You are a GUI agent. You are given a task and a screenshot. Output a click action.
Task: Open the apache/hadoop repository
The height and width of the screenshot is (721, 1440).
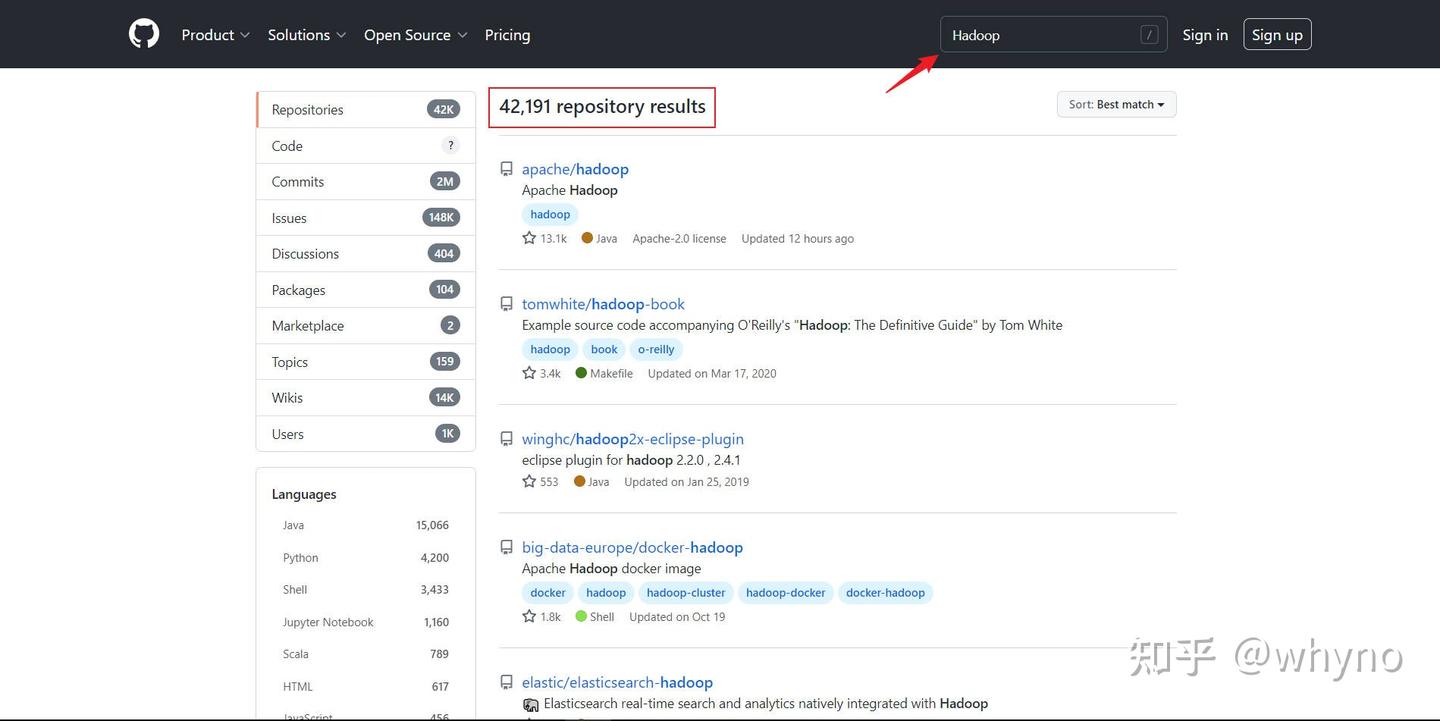tap(575, 169)
